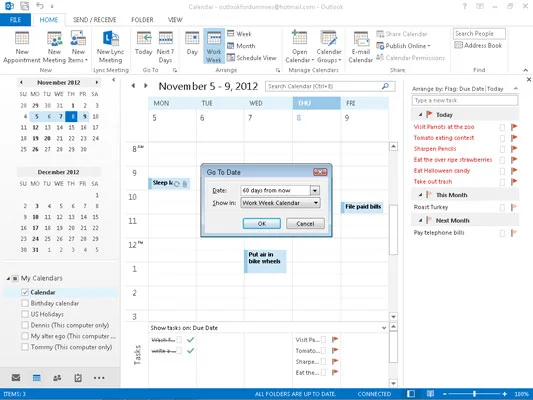Enable the My alter ego calendar checkbox

tap(25, 336)
